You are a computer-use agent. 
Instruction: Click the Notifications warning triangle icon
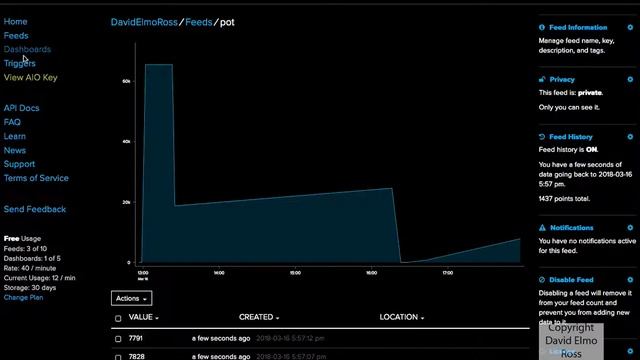[542, 228]
